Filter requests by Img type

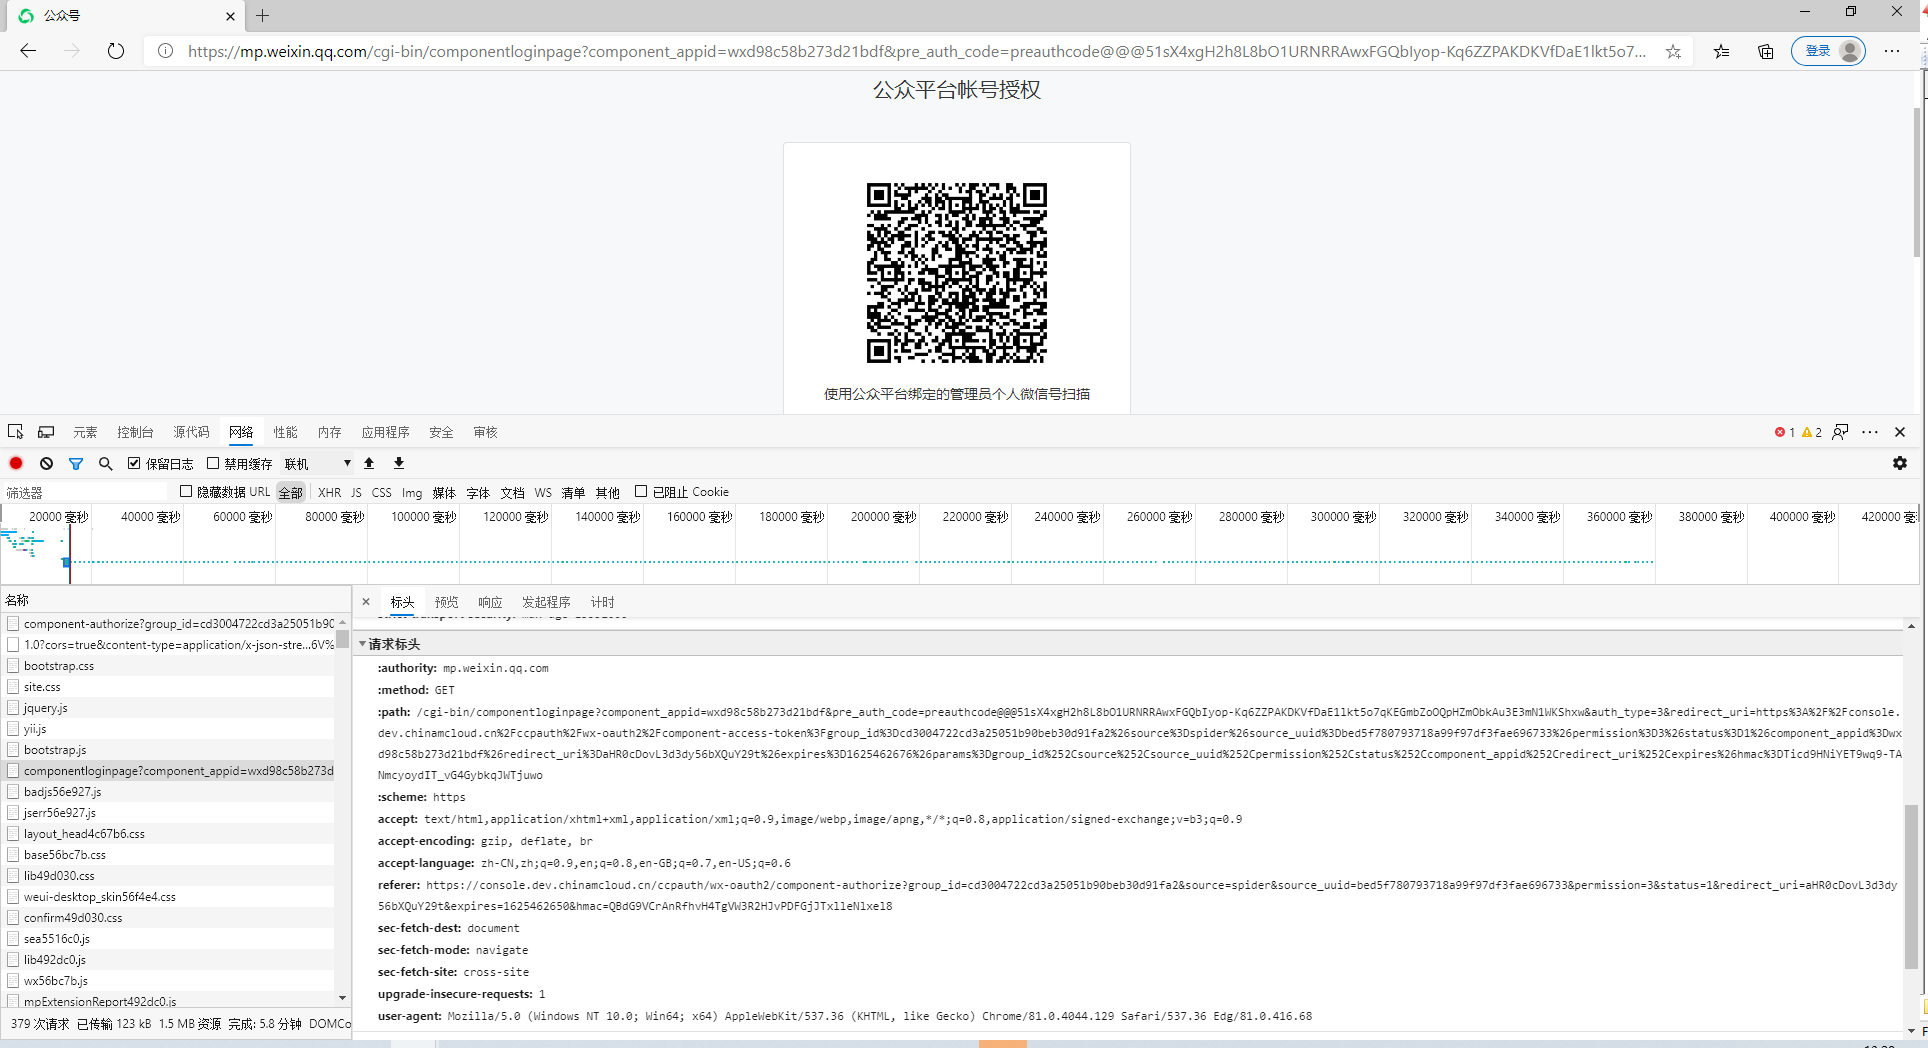[412, 492]
